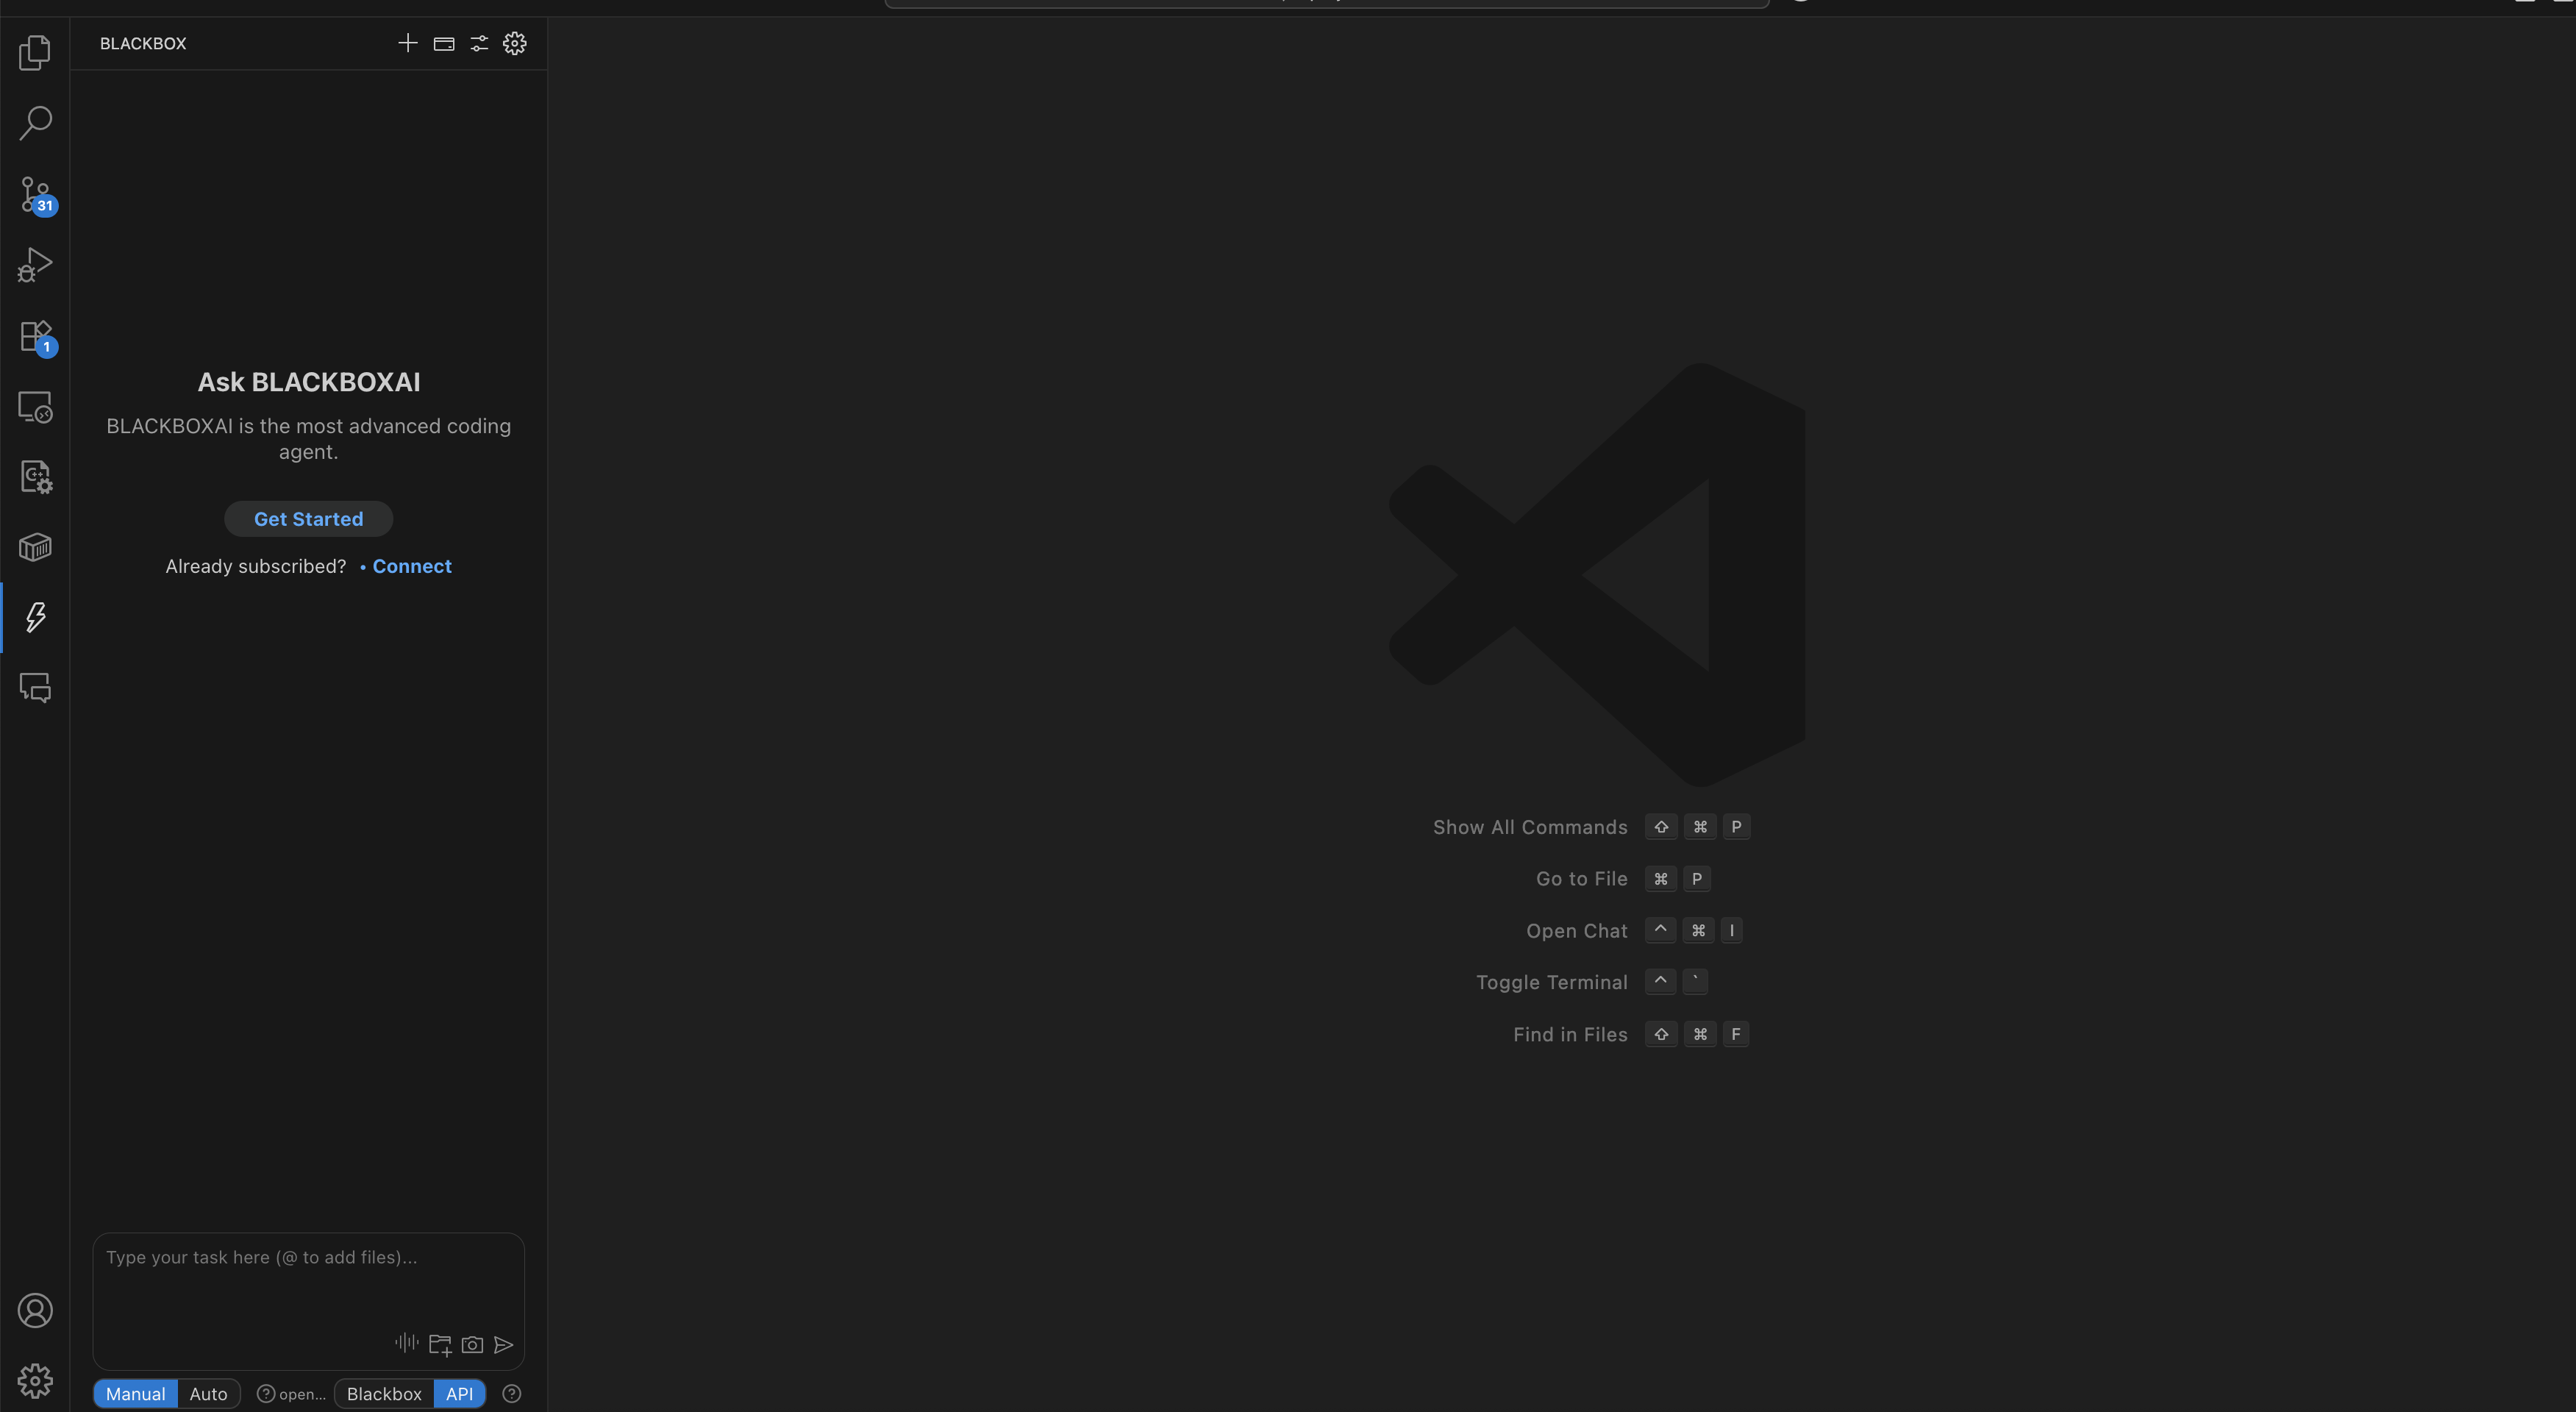Screen dimensions: 2576x1412
Task: Click the voice input waveform icon
Action: point(406,1343)
